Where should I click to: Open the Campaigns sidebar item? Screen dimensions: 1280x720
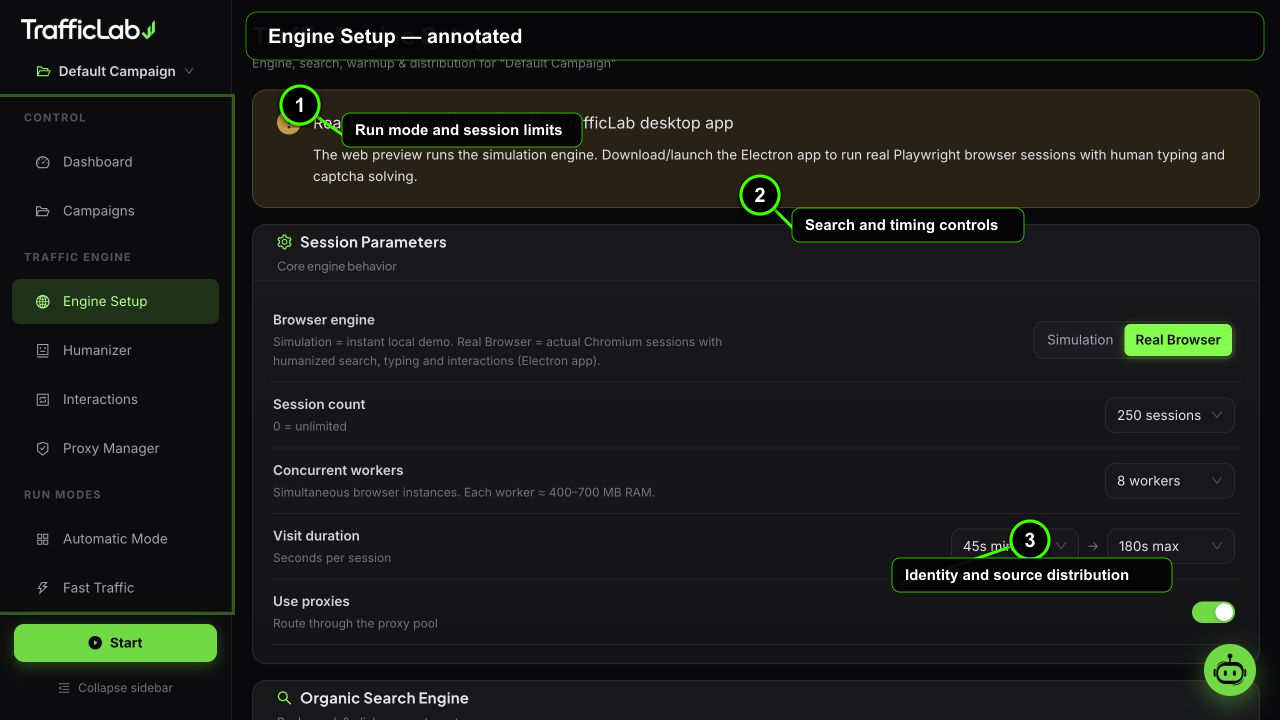(x=115, y=211)
